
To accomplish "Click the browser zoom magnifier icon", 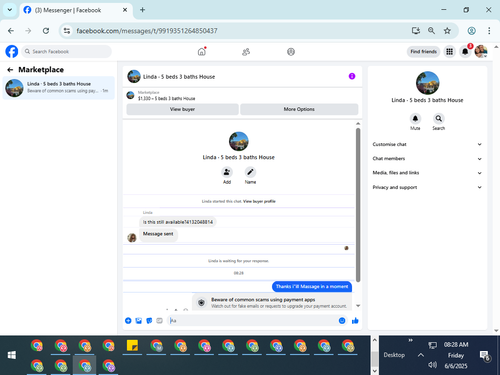I will [431, 31].
